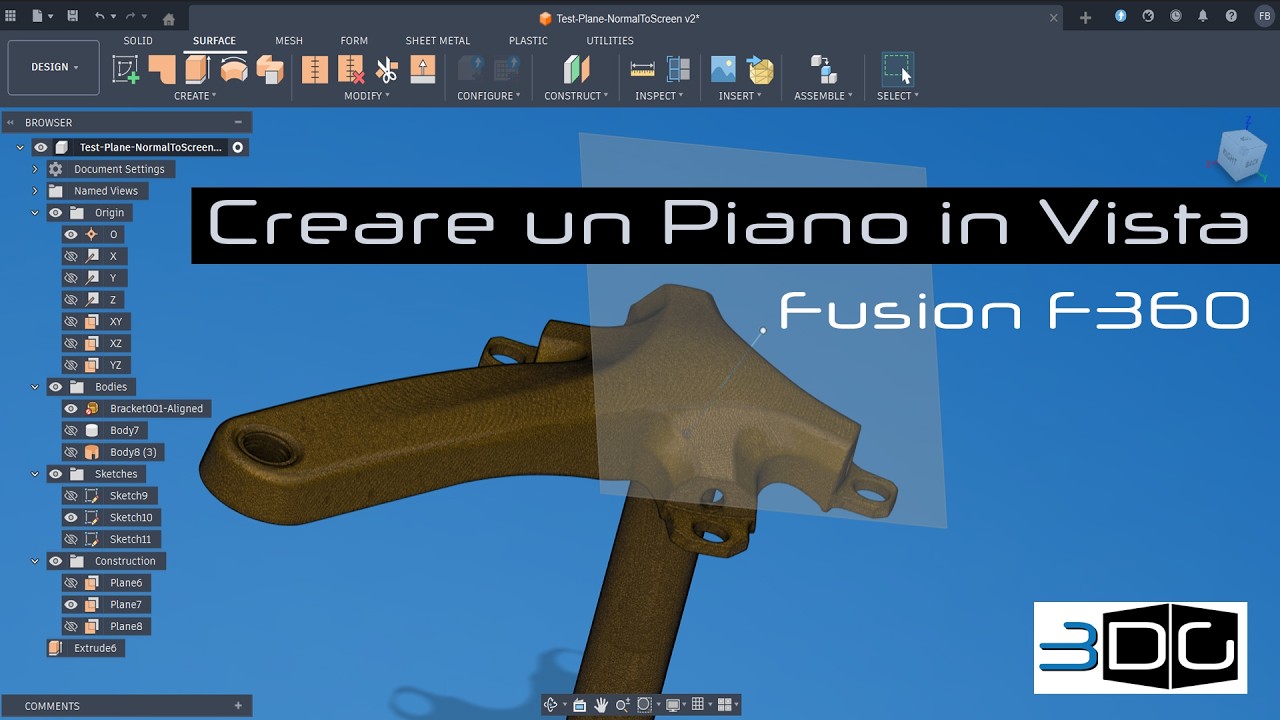Viewport: 1280px width, 720px height.
Task: Activate the window Select tool
Action: tap(897, 69)
